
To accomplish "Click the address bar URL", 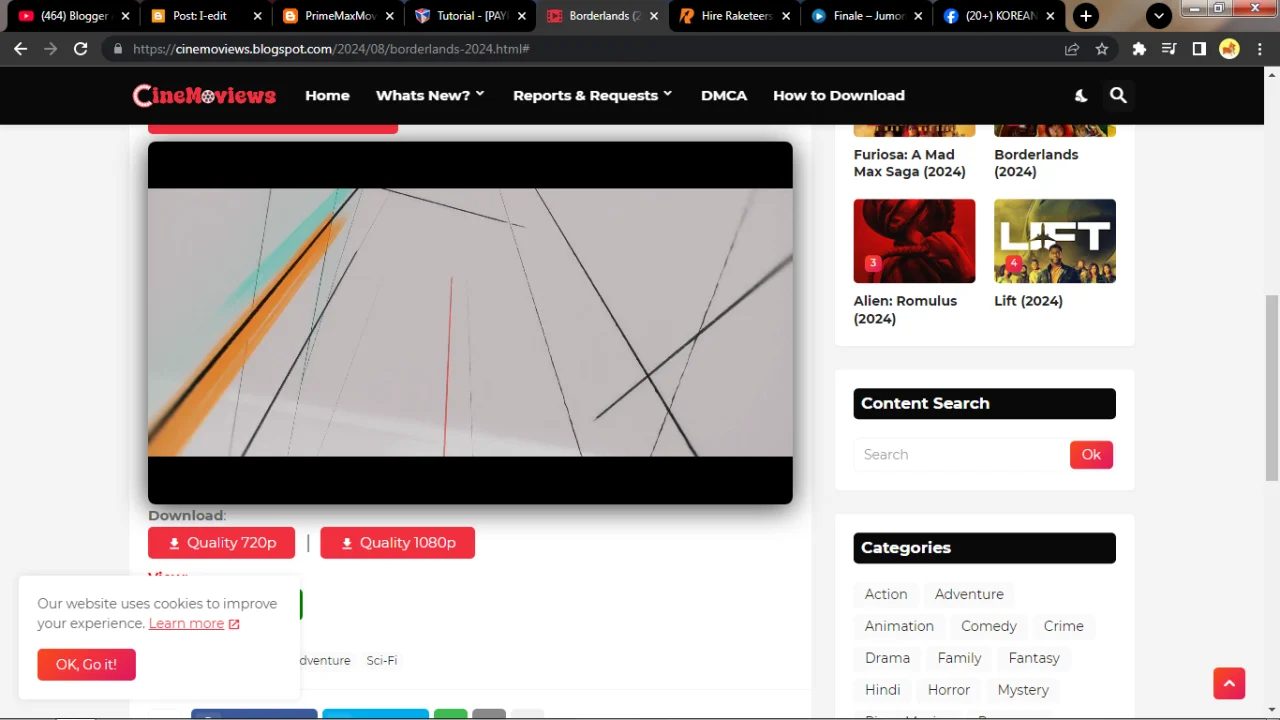I will pos(331,49).
